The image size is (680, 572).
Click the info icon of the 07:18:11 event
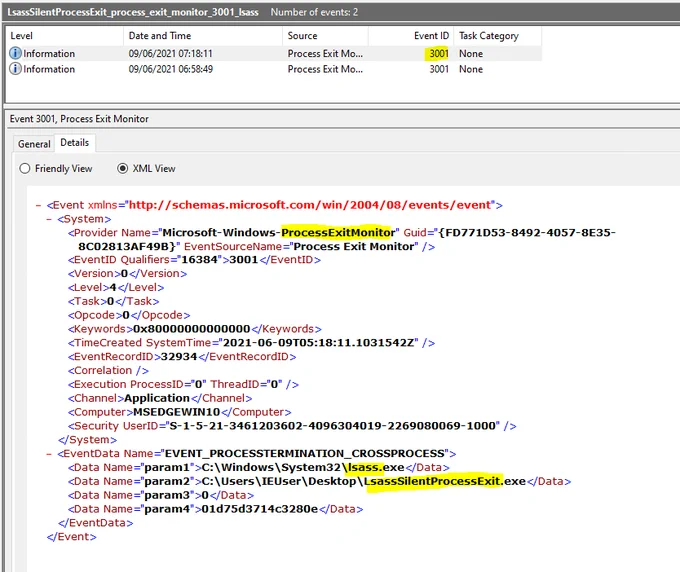click(x=15, y=53)
